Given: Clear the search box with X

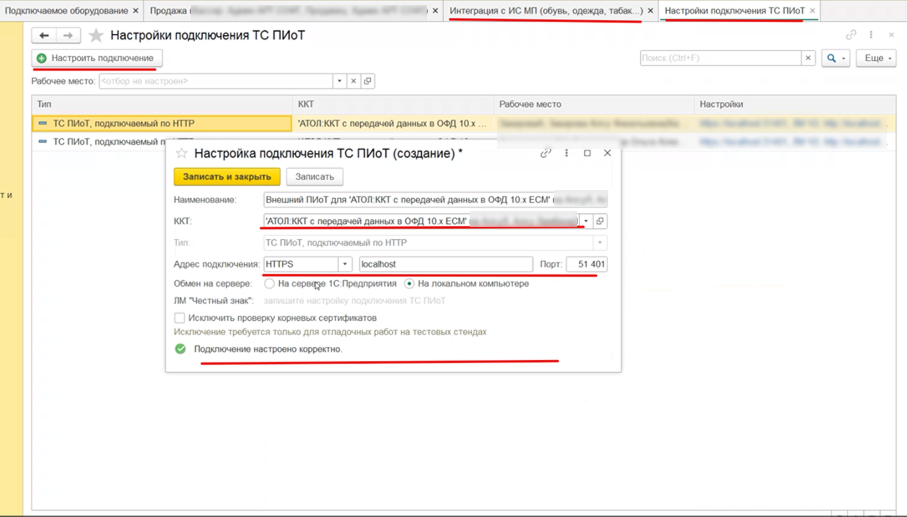Looking at the screenshot, I should pos(808,58).
